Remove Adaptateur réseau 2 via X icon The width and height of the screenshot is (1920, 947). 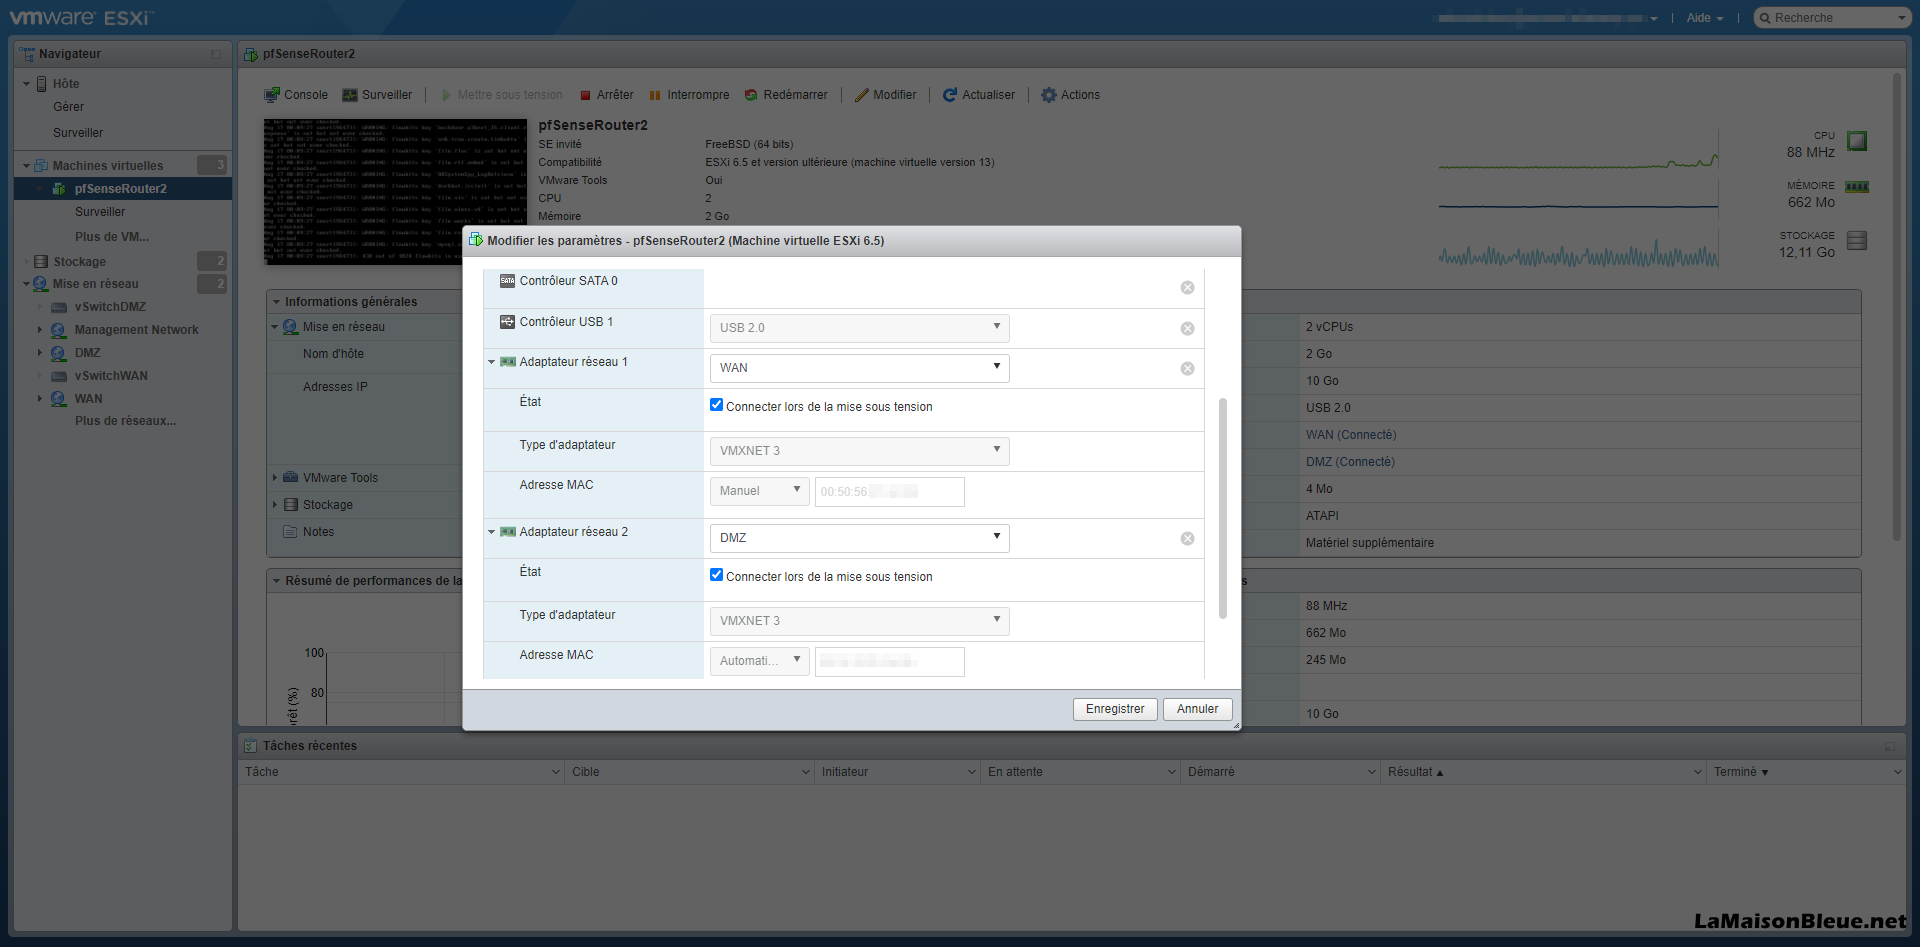point(1187,539)
